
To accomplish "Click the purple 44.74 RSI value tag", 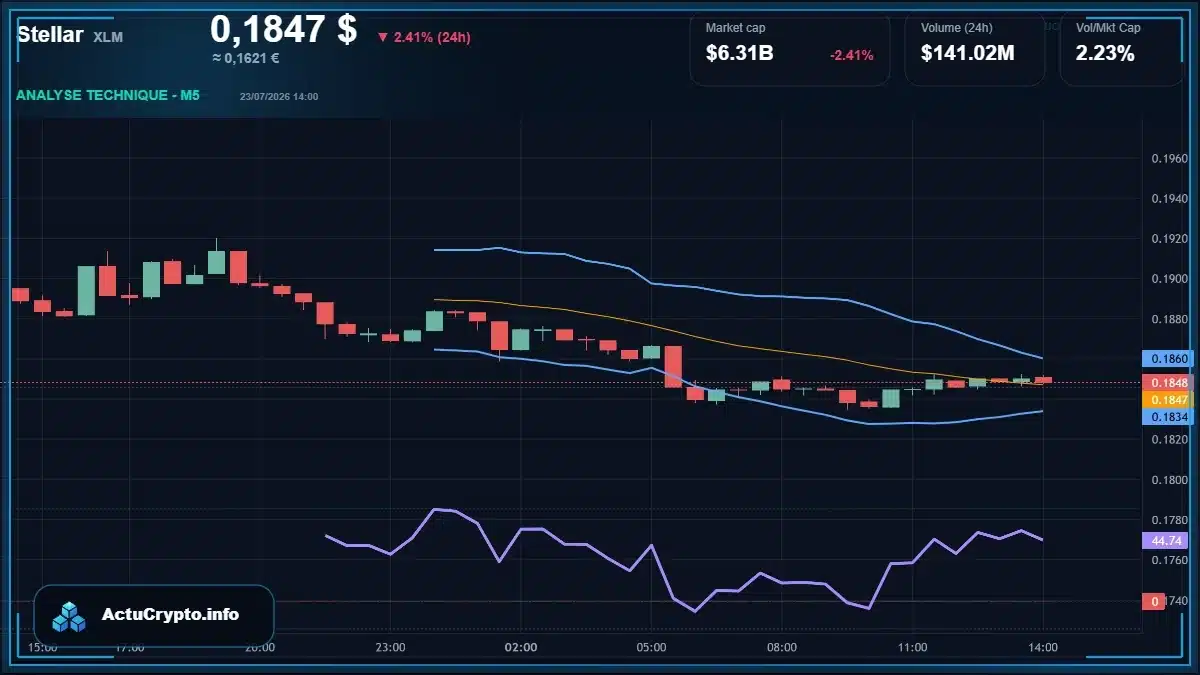I will click(x=1167, y=540).
